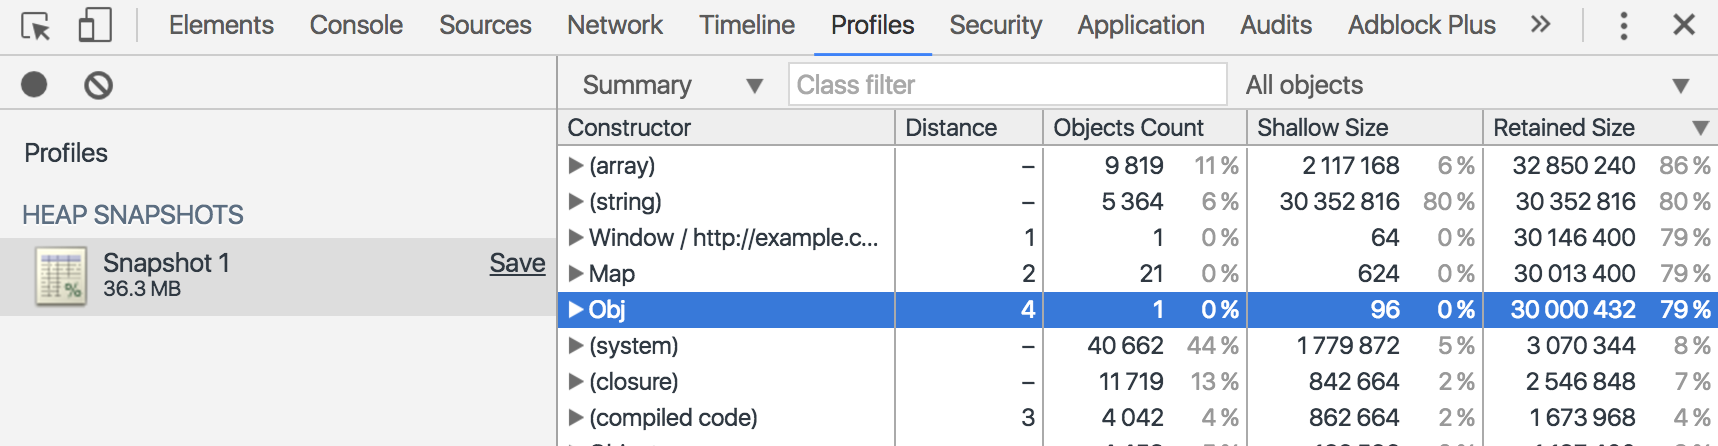Image resolution: width=1718 pixels, height=446 pixels.
Task: Activate the inspect element picker icon
Action: (x=36, y=26)
